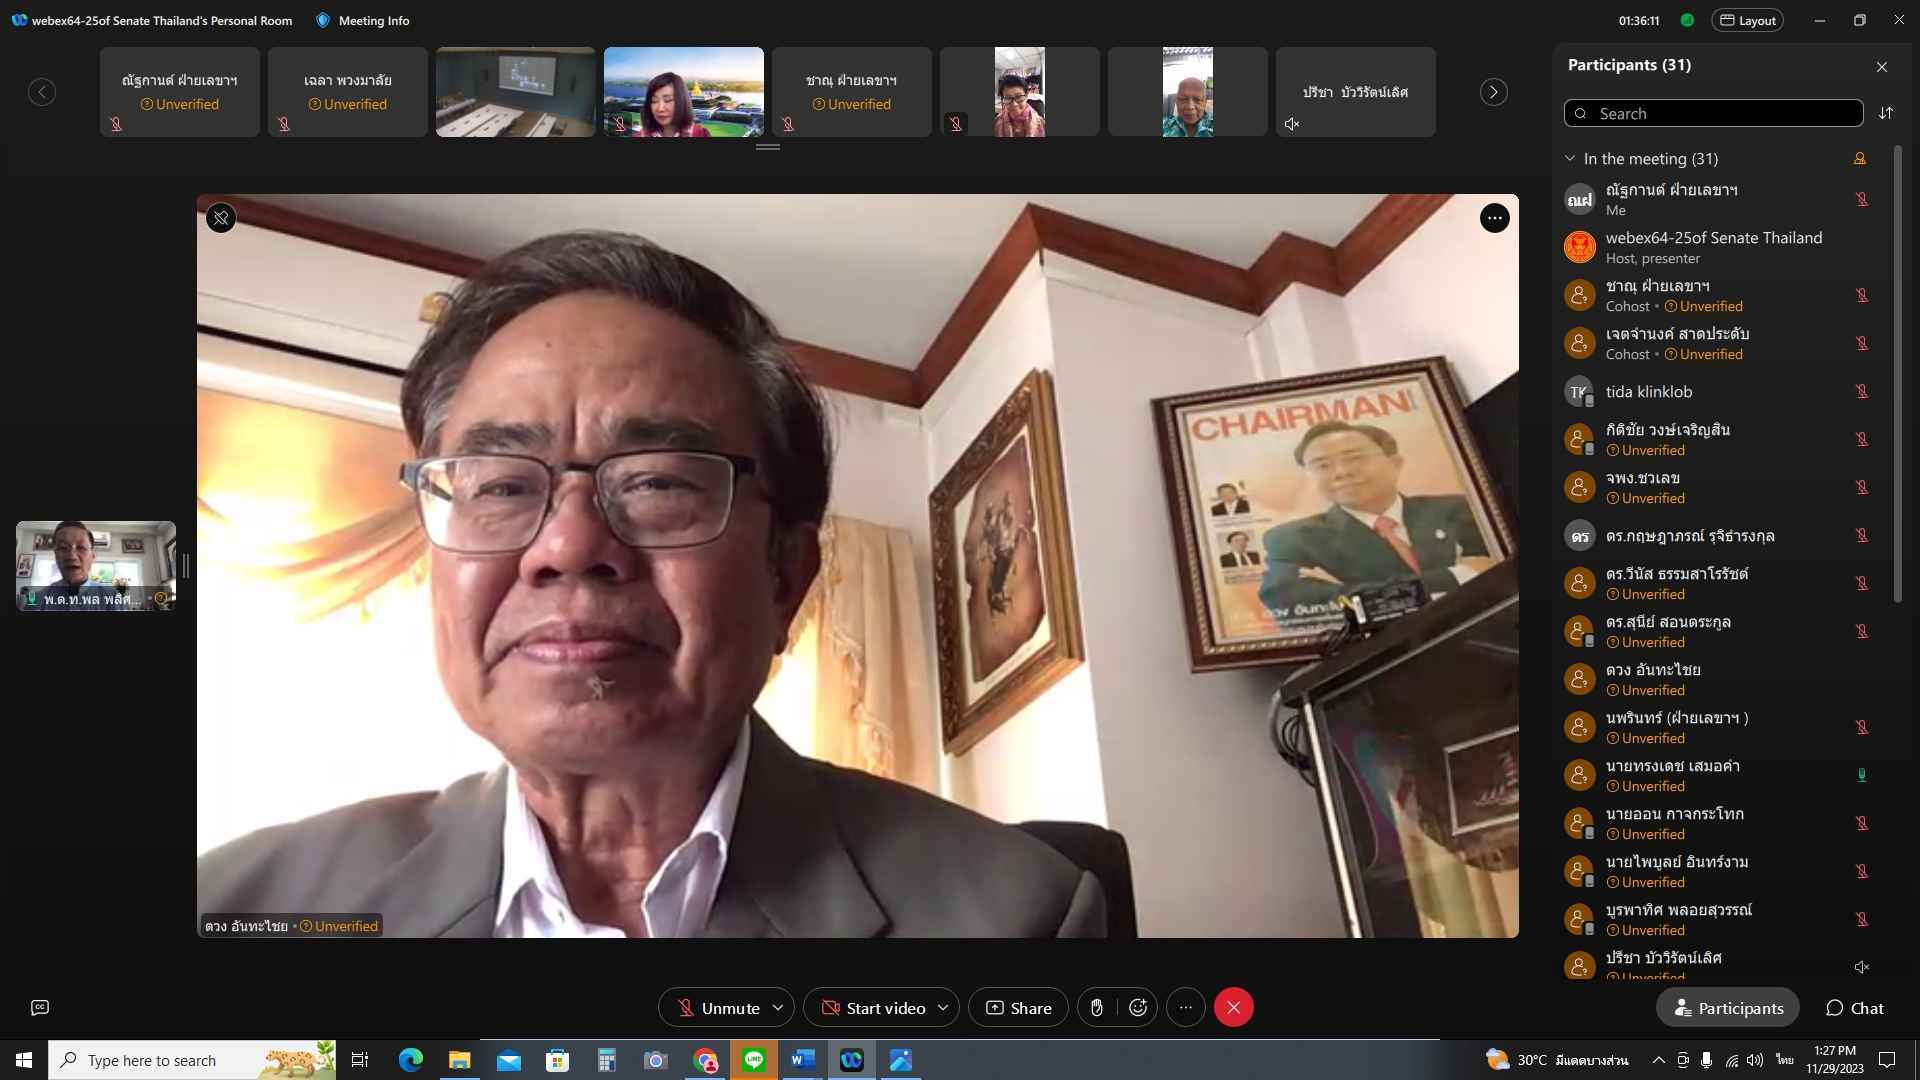Click the red leave meeting button

click(1234, 1008)
